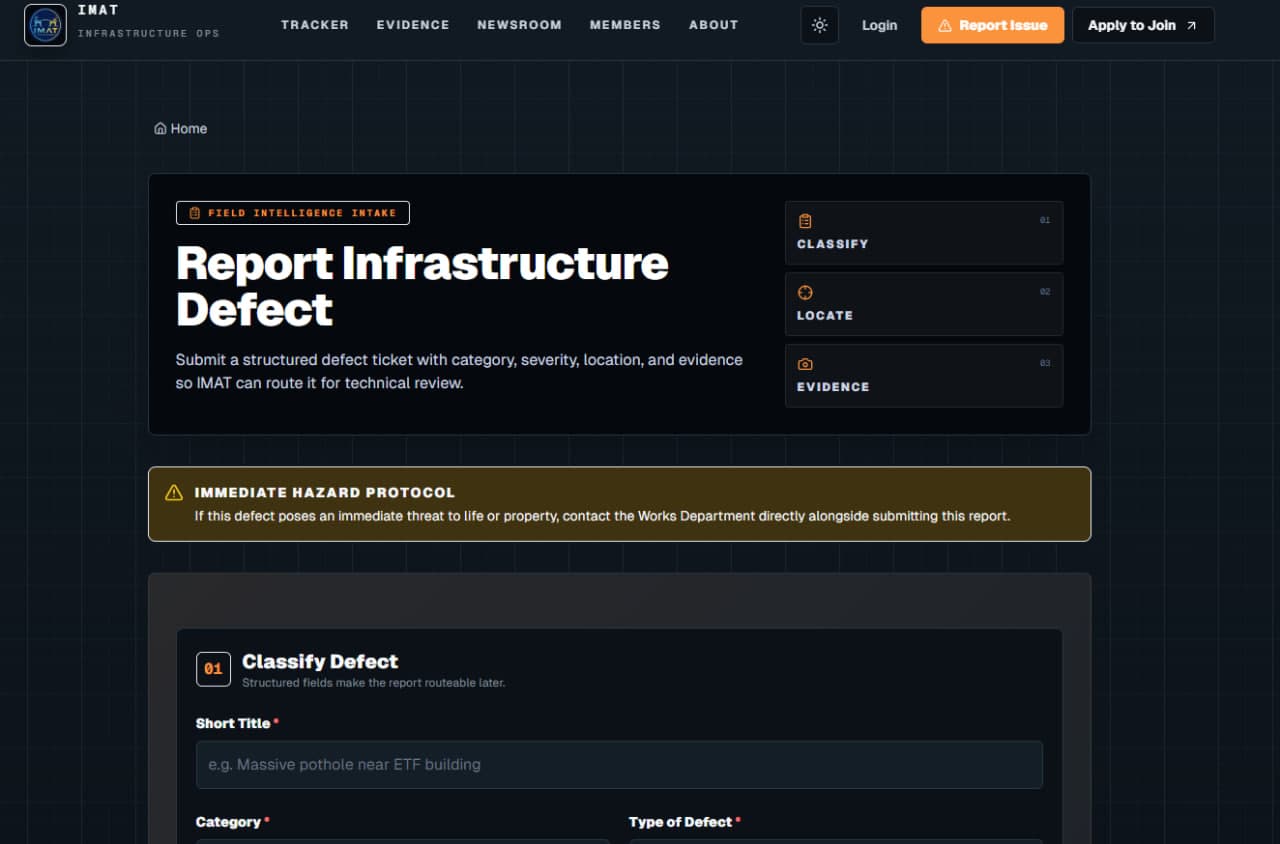Click the hazard warning triangle icon

[174, 492]
